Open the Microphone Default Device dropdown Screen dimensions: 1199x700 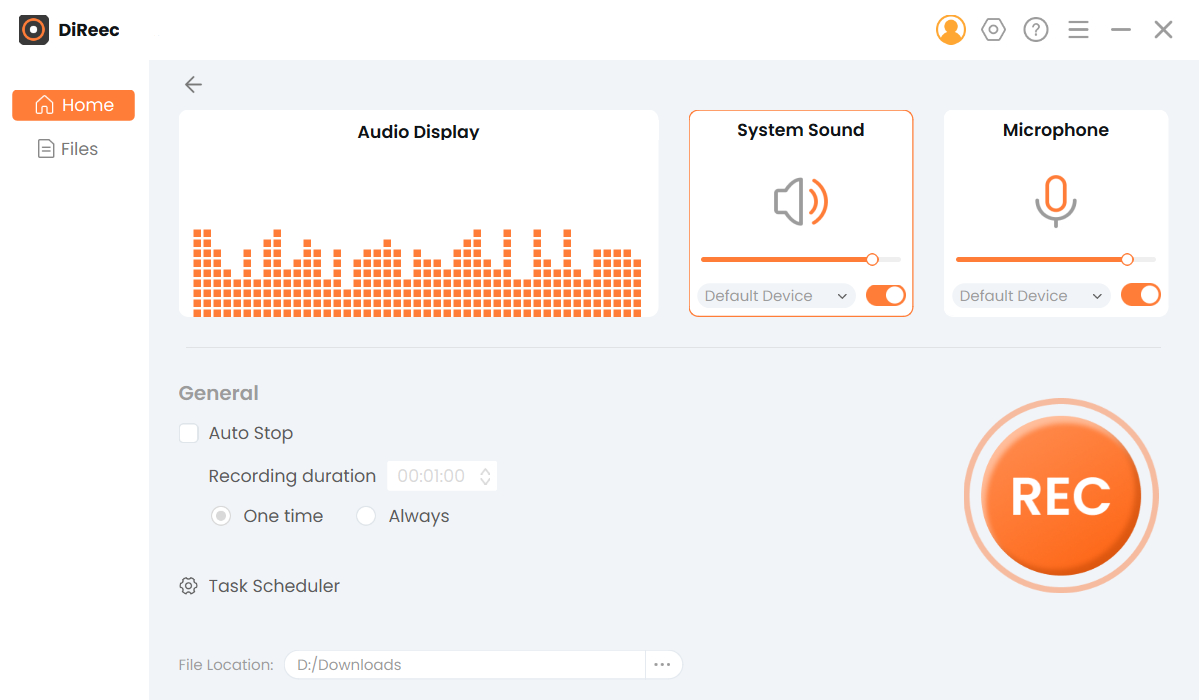pyautogui.click(x=1028, y=295)
